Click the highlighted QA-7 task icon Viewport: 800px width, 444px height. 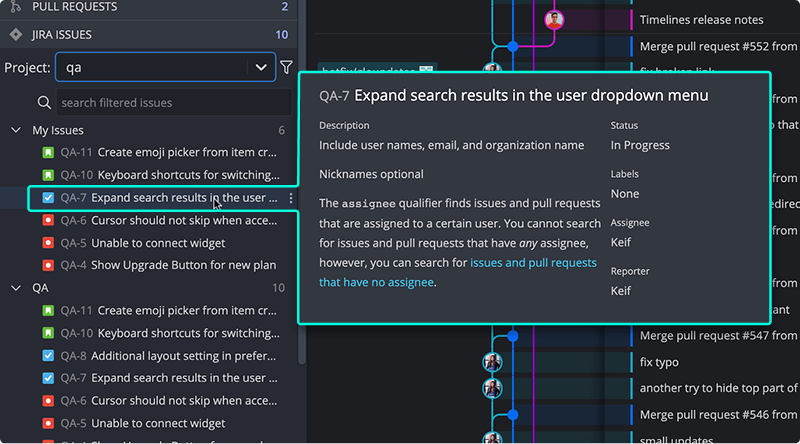point(48,198)
